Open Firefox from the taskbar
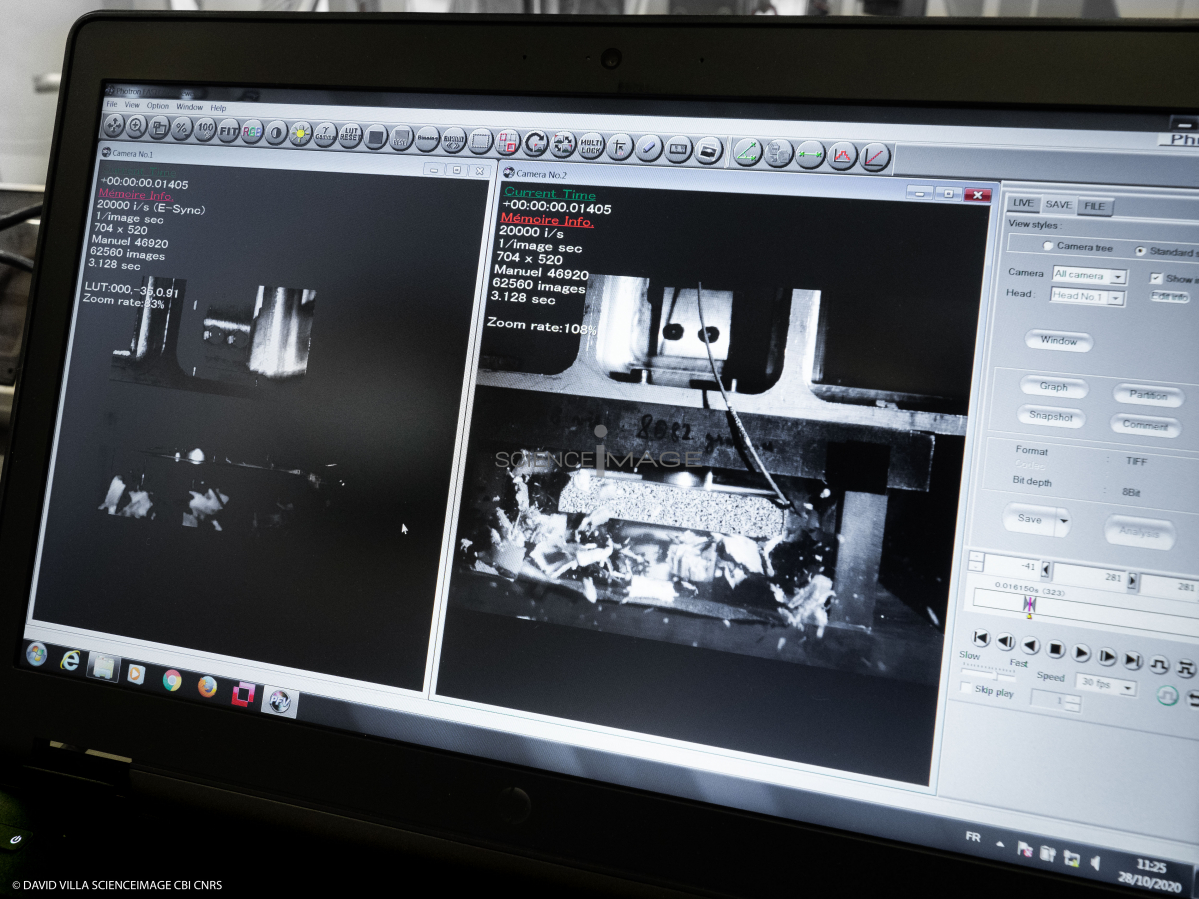Screen dimensions: 1199x899 [206, 686]
